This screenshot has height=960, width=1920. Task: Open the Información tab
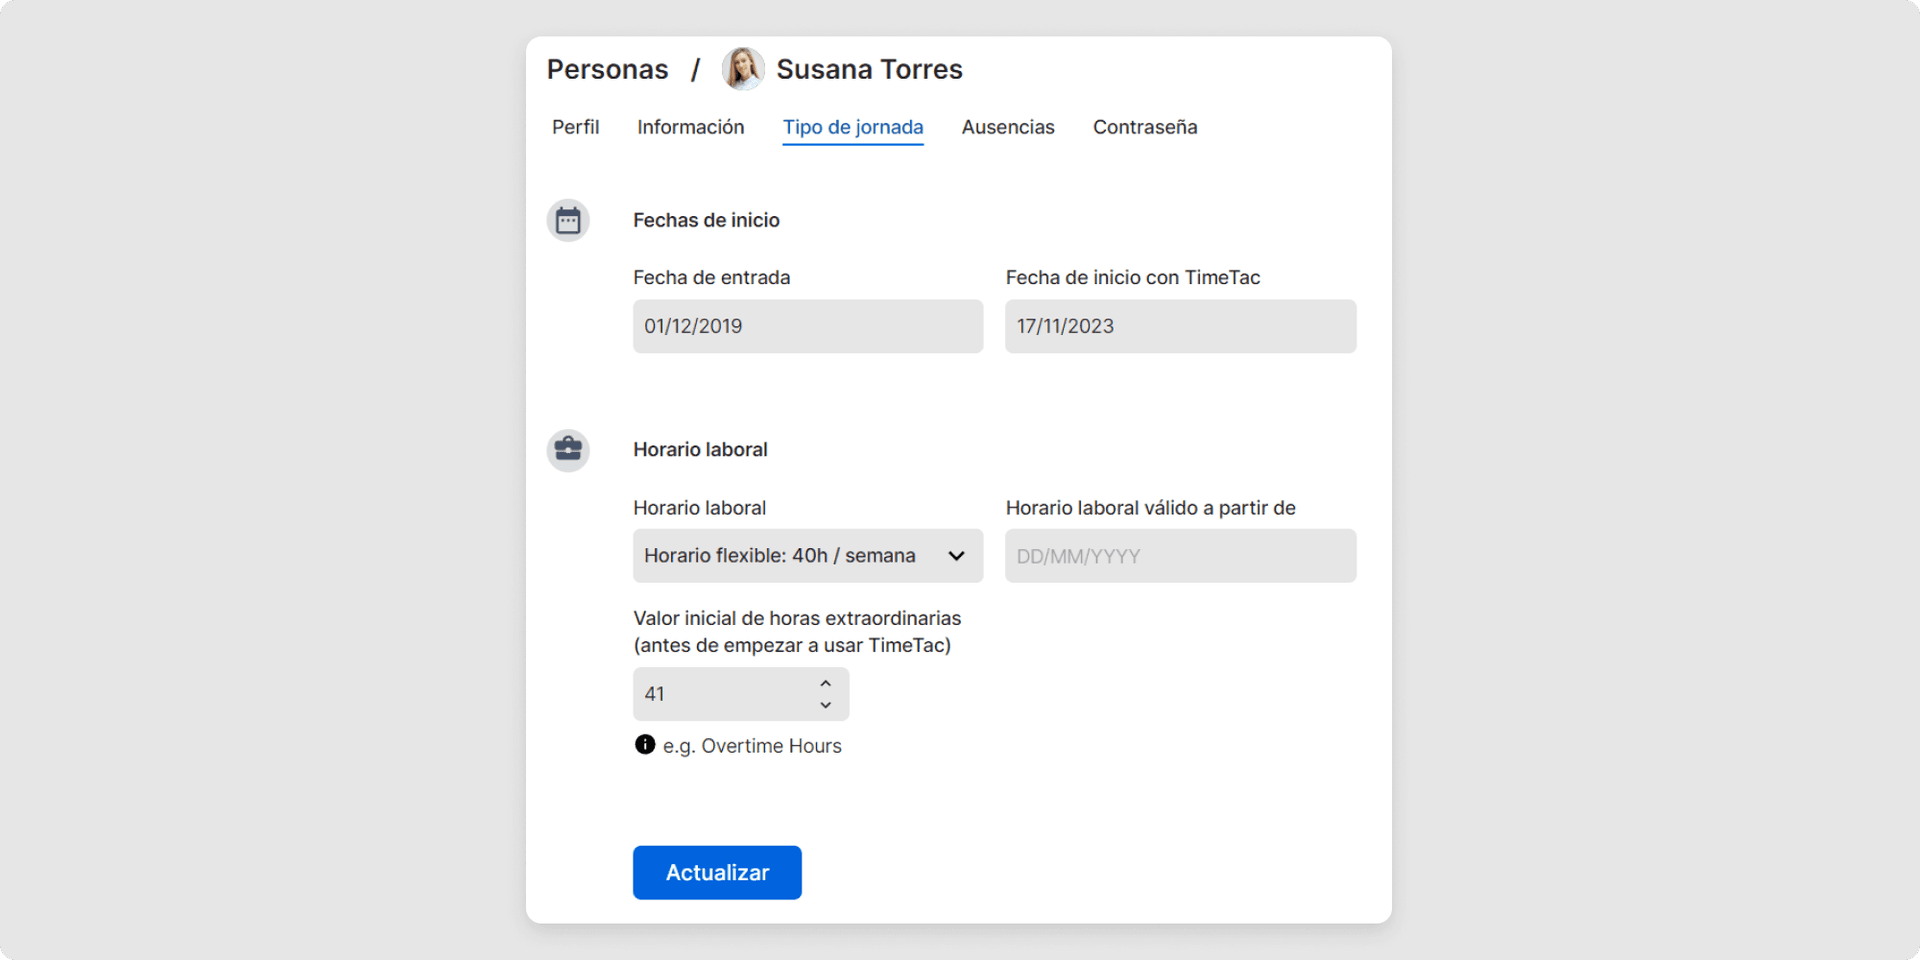tap(690, 127)
